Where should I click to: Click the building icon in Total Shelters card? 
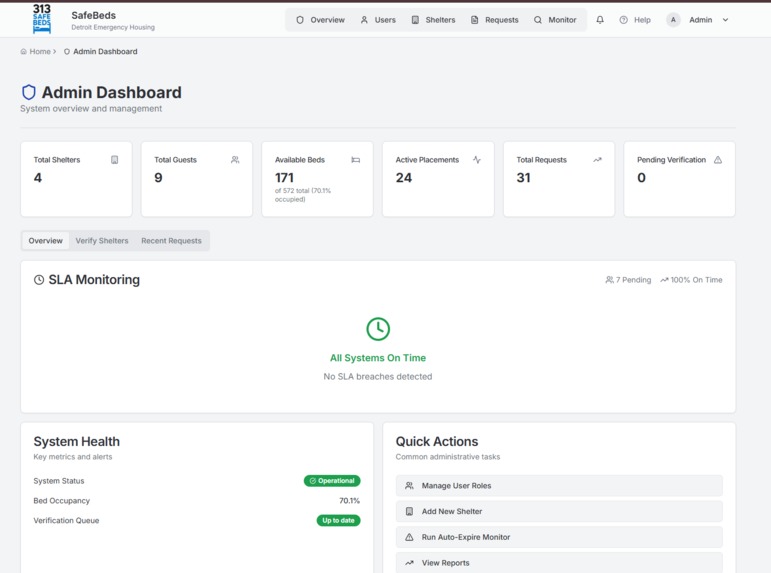[x=115, y=159]
